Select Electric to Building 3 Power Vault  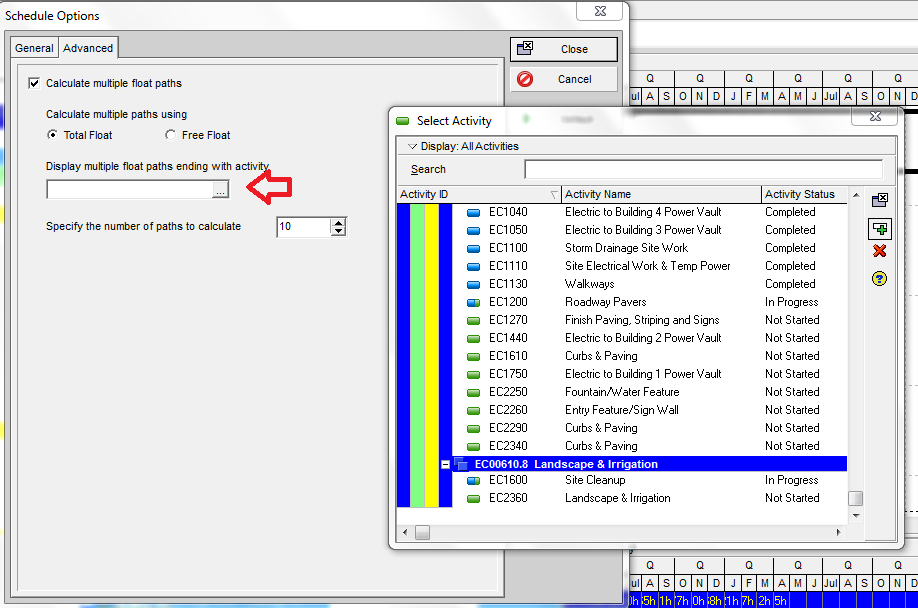coord(650,231)
